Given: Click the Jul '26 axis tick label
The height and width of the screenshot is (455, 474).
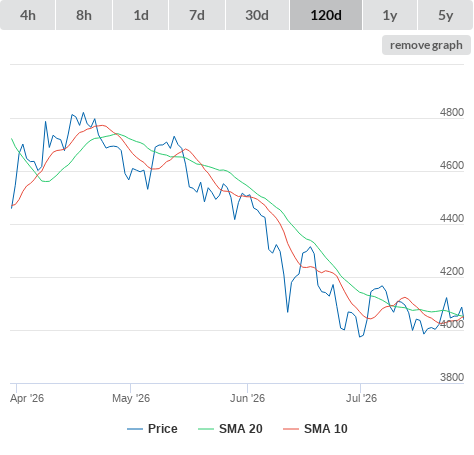Looking at the screenshot, I should (x=361, y=398).
